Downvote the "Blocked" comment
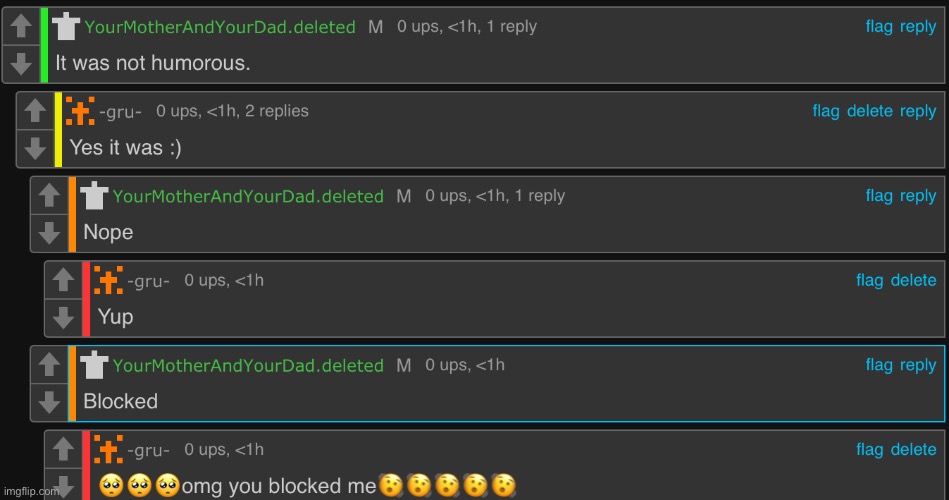949x500 pixels. pos(49,403)
